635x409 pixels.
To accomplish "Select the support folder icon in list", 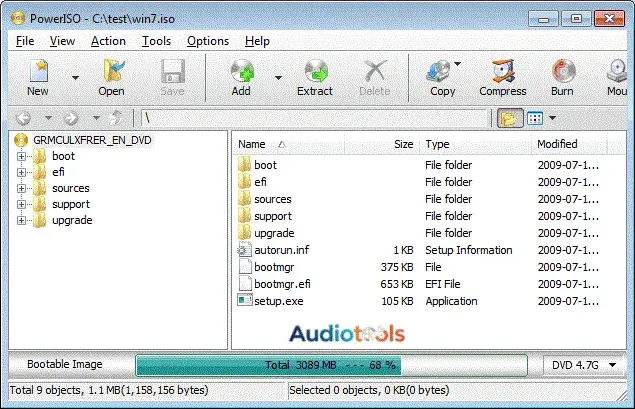I will click(244, 216).
